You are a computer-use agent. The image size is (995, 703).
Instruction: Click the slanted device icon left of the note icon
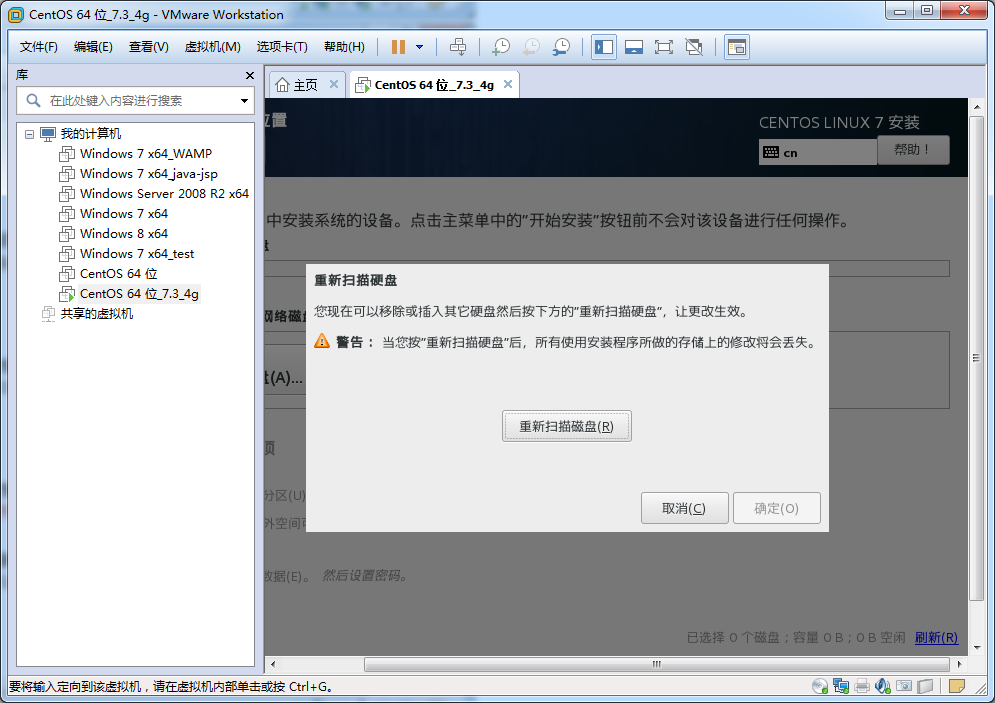(925, 686)
